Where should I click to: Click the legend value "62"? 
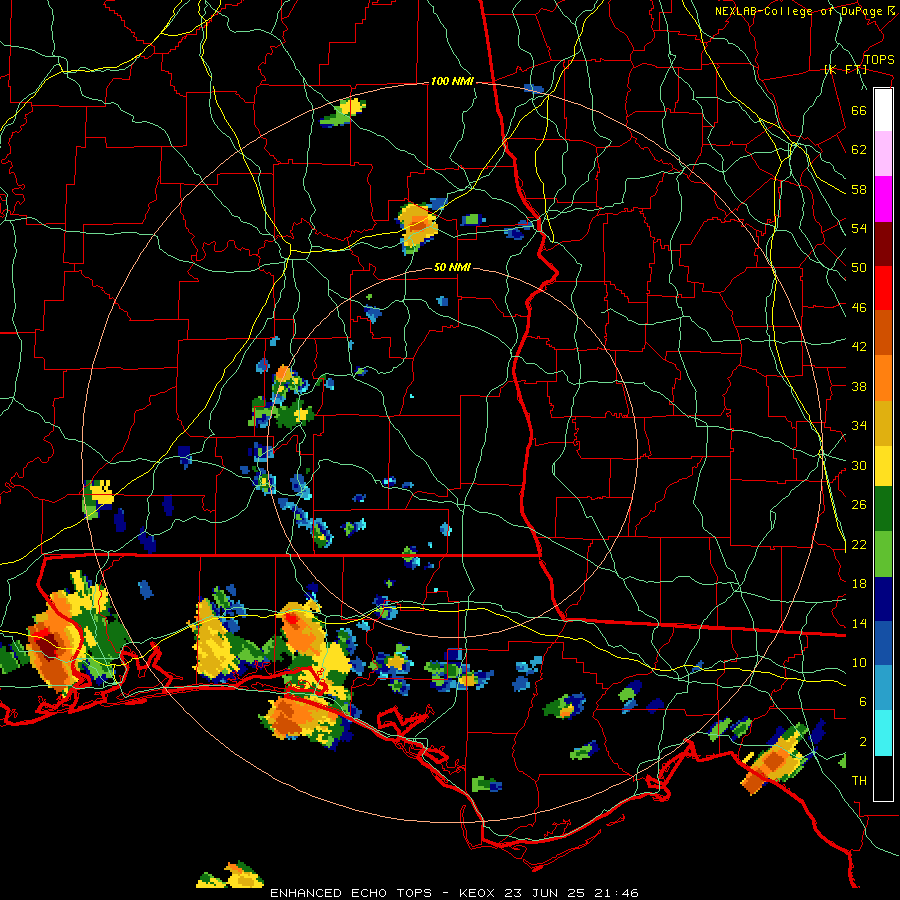[859, 150]
